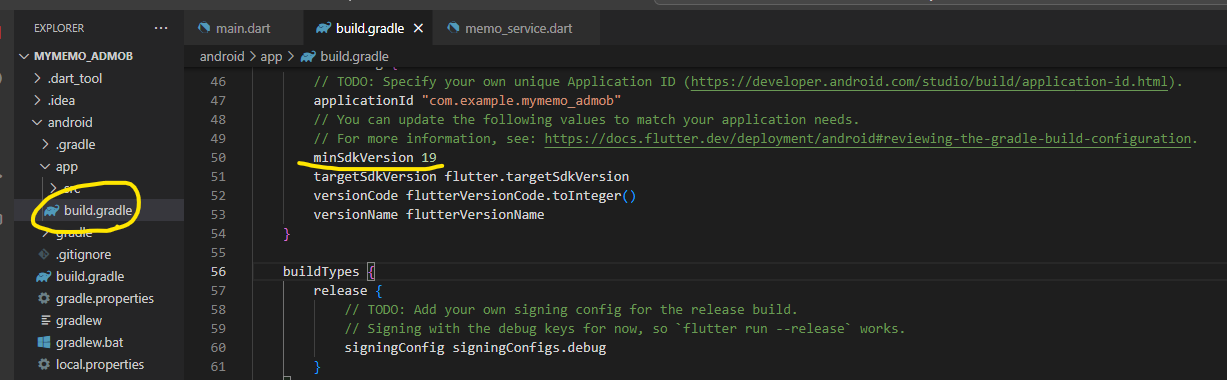The width and height of the screenshot is (1227, 380).
Task: Click signingConfigs.debug value text
Action: (529, 347)
